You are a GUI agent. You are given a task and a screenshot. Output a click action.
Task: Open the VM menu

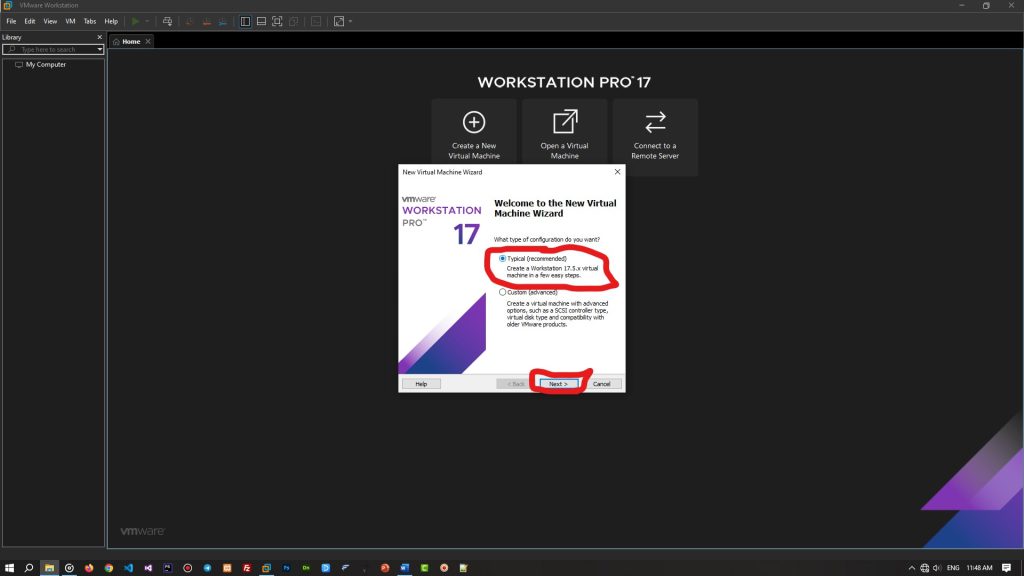click(69, 20)
